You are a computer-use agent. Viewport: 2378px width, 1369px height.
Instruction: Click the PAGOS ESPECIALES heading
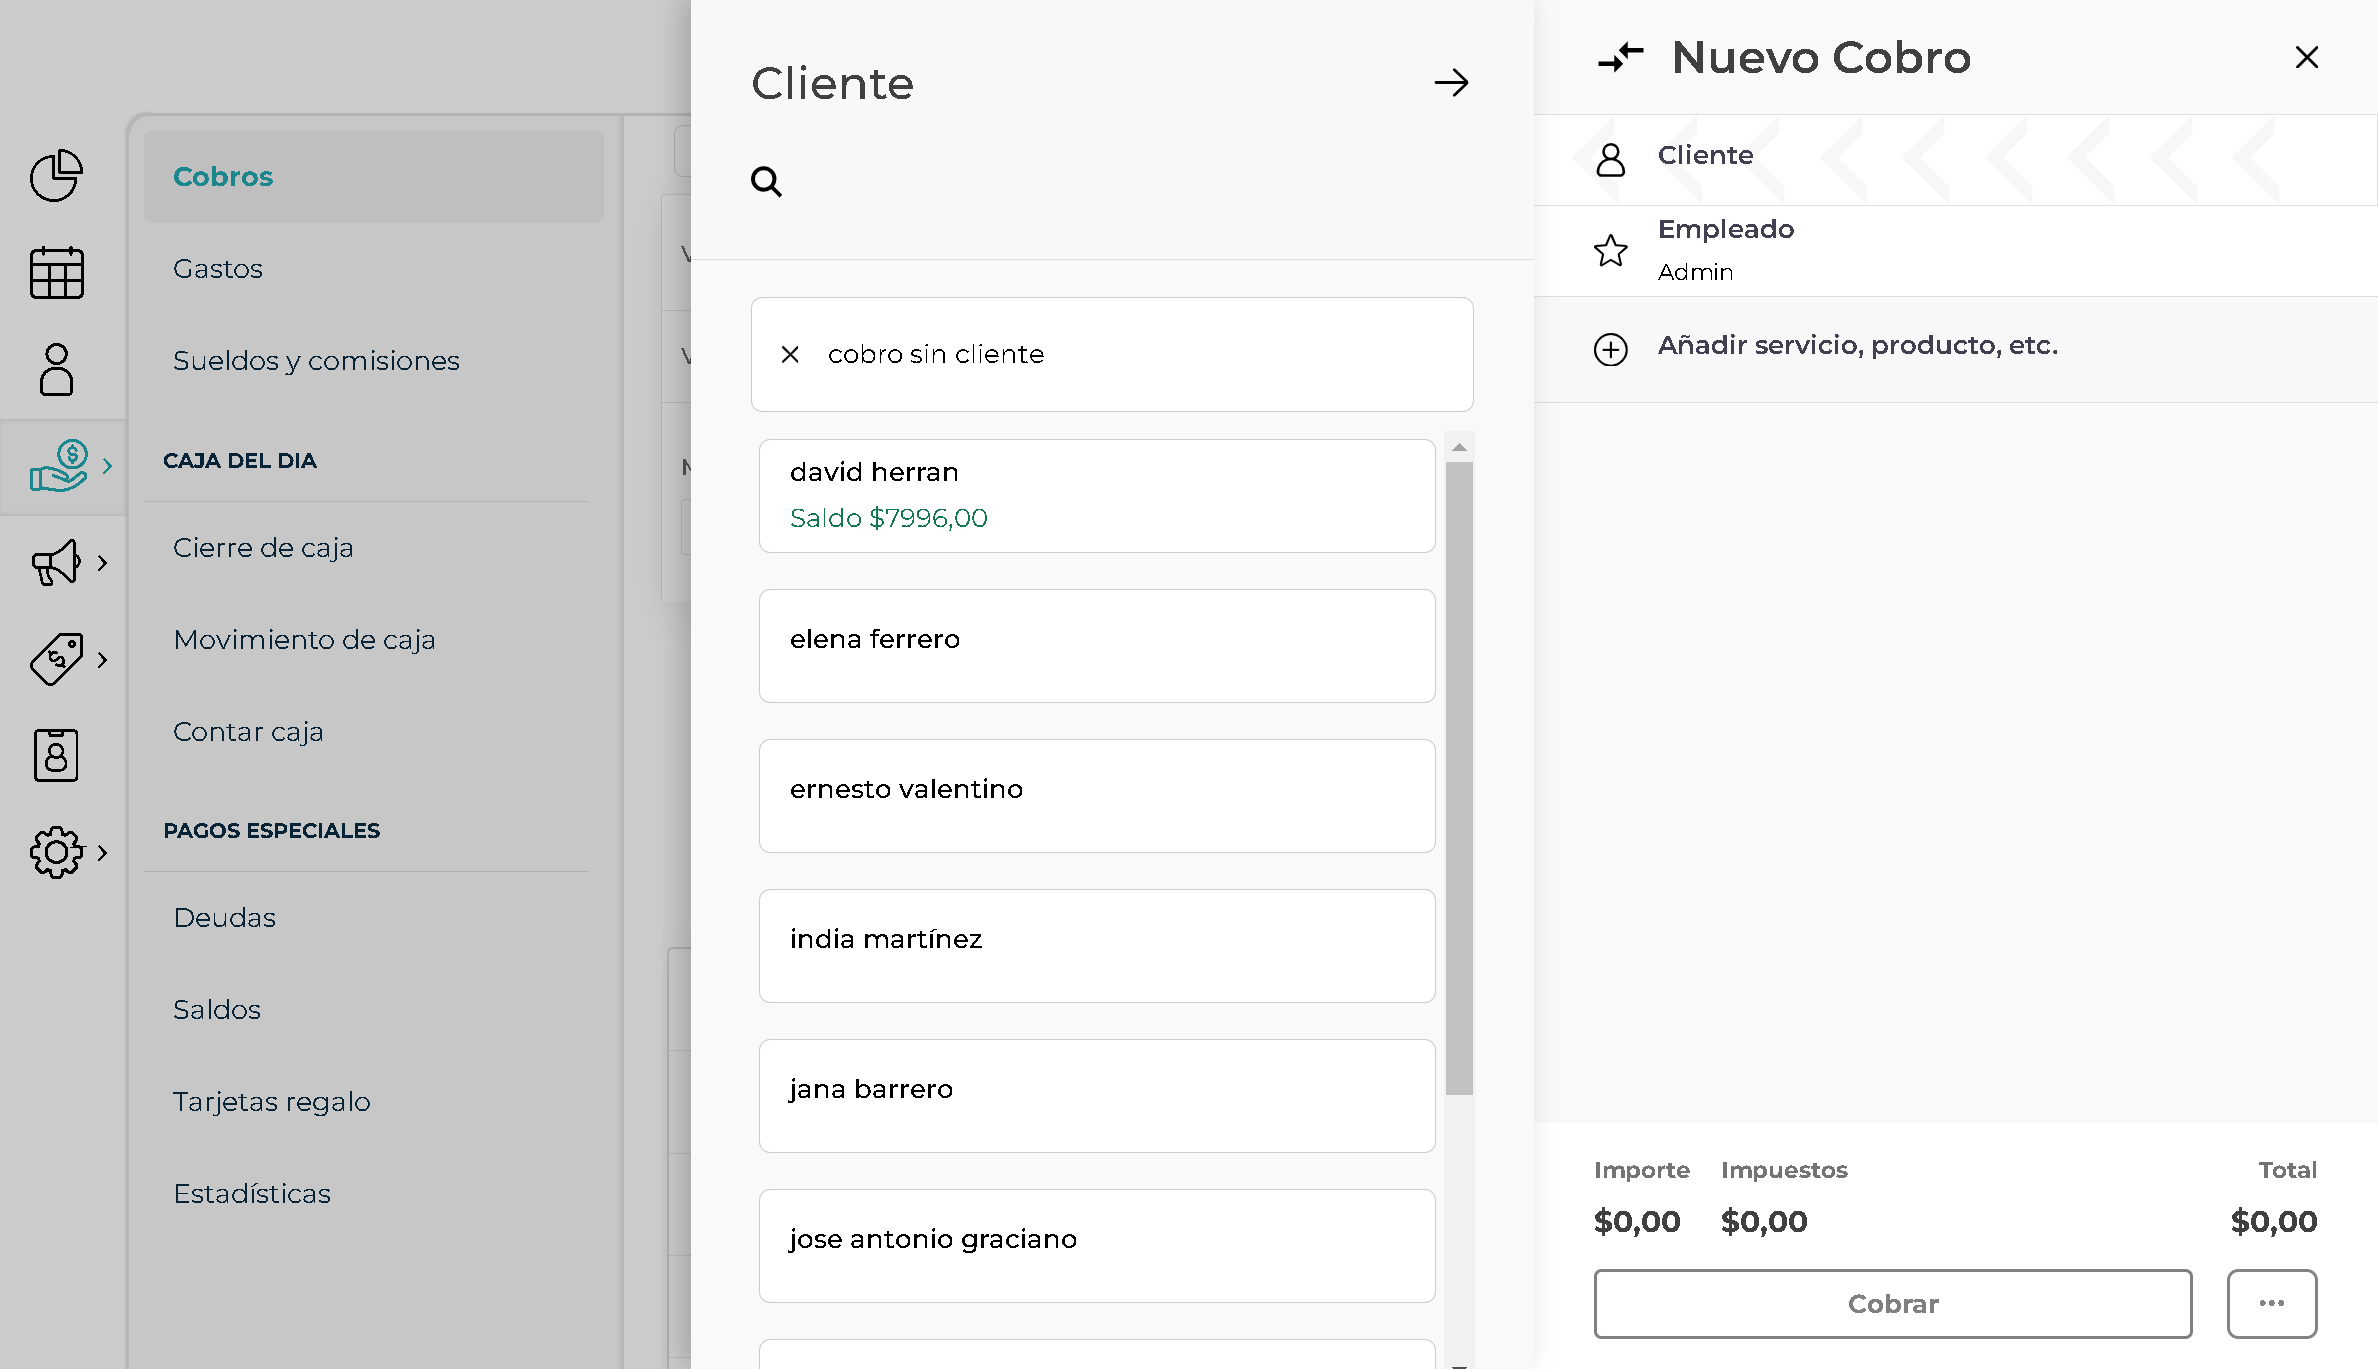point(272,831)
